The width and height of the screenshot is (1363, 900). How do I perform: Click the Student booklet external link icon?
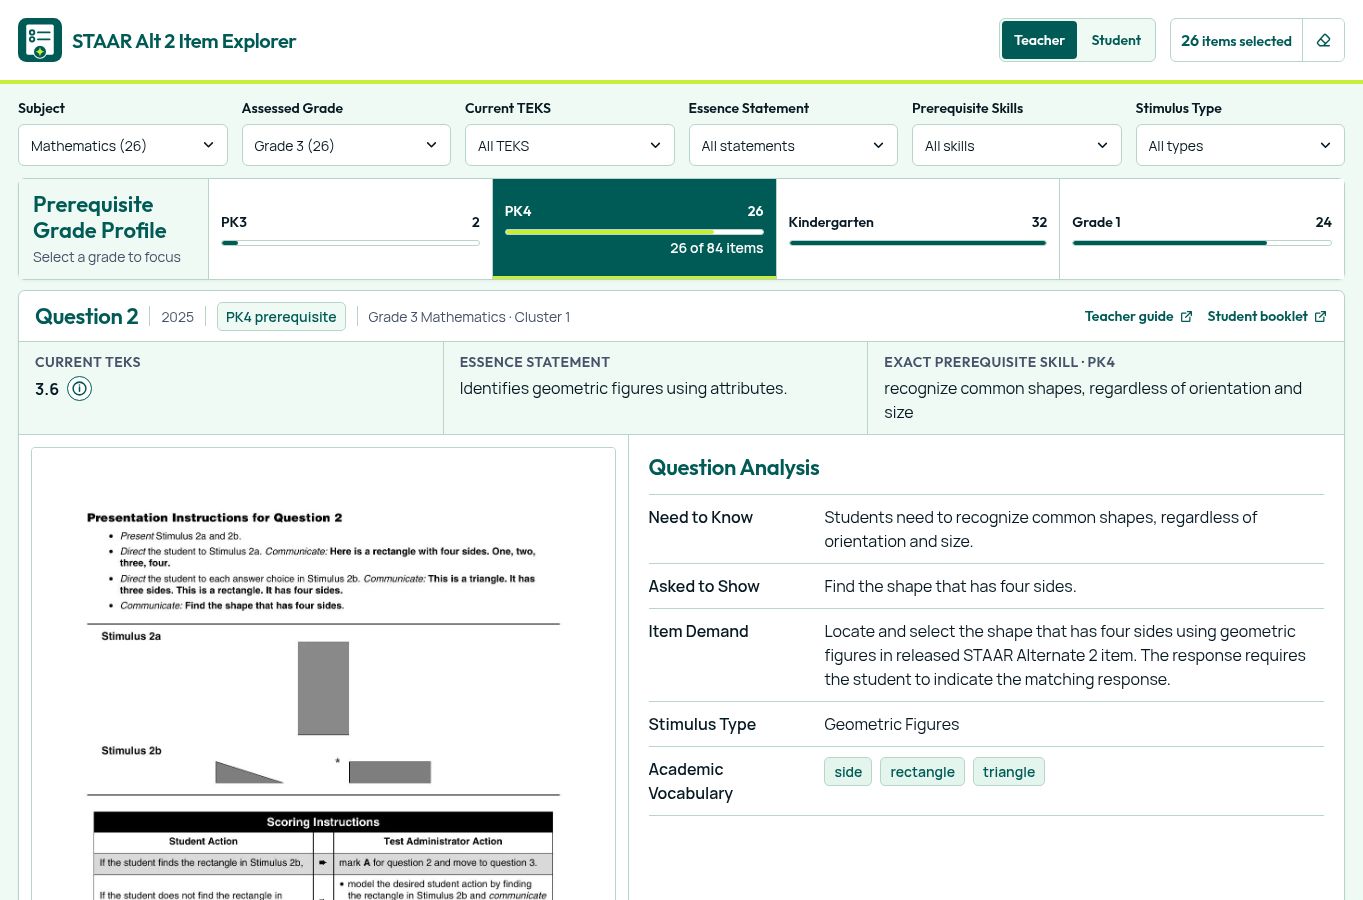click(x=1320, y=317)
